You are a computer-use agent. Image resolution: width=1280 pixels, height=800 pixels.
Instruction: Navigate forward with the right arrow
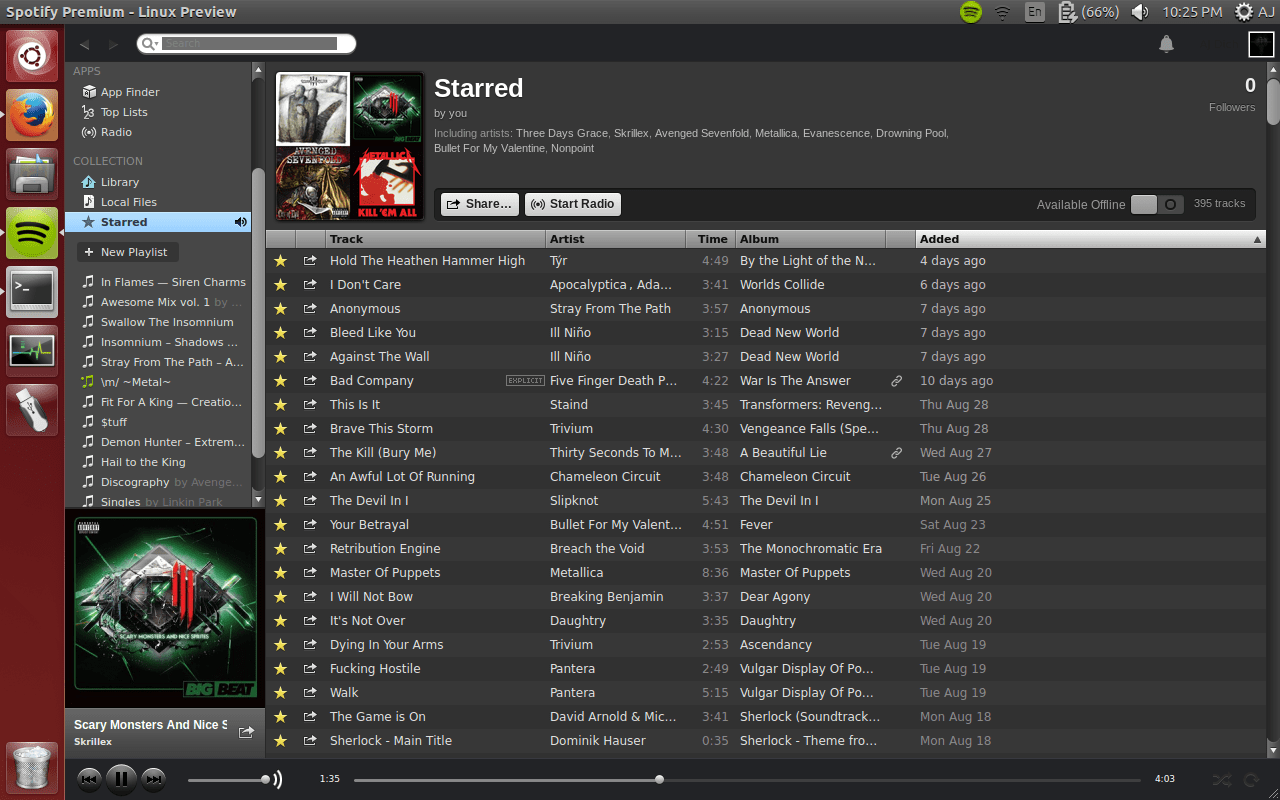(114, 44)
